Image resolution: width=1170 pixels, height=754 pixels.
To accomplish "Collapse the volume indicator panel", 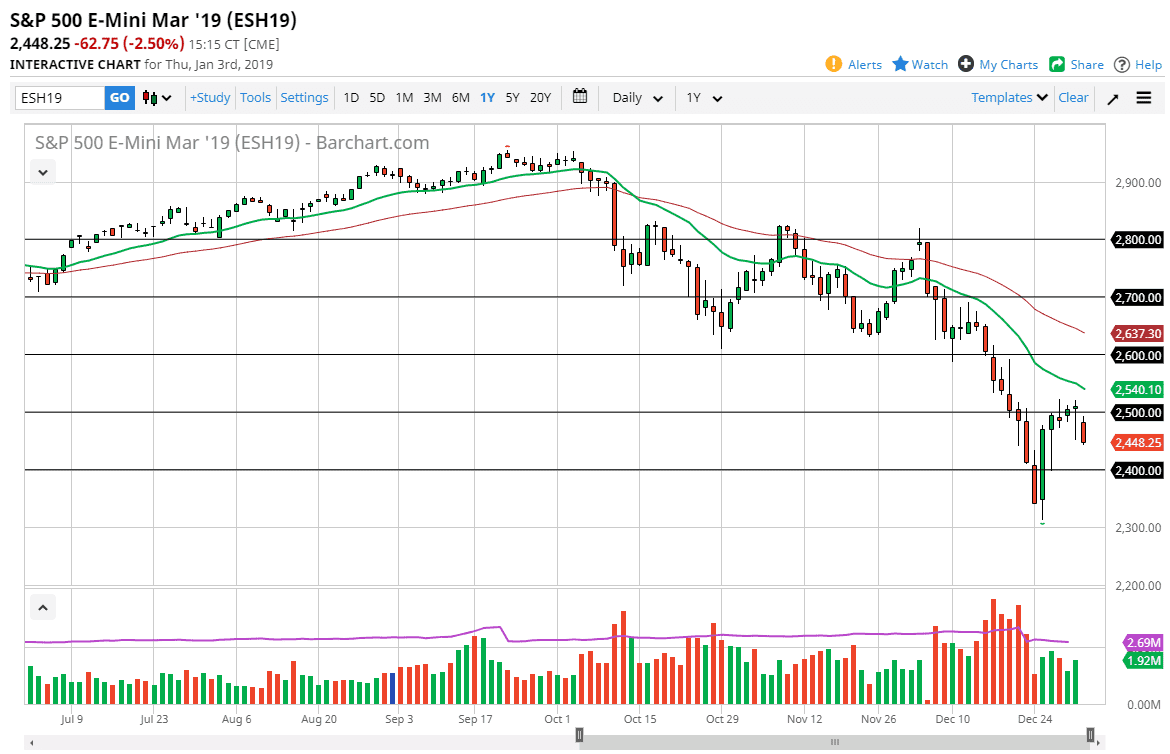I will coord(42,607).
